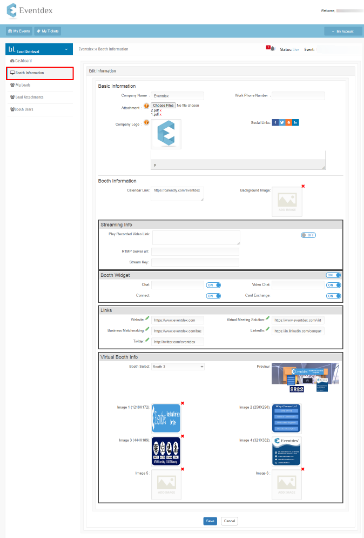Viewport: 364px width, 538px height.
Task: Expand the Lead Retrieval sidebar header
Action: (x=39, y=49)
